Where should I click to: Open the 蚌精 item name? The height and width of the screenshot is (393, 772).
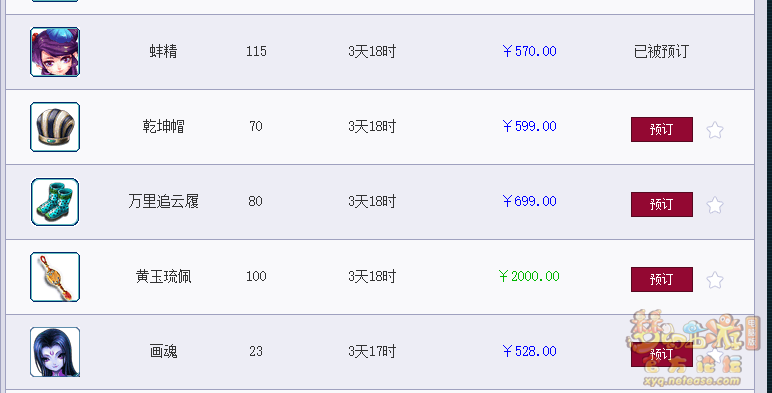coord(163,51)
